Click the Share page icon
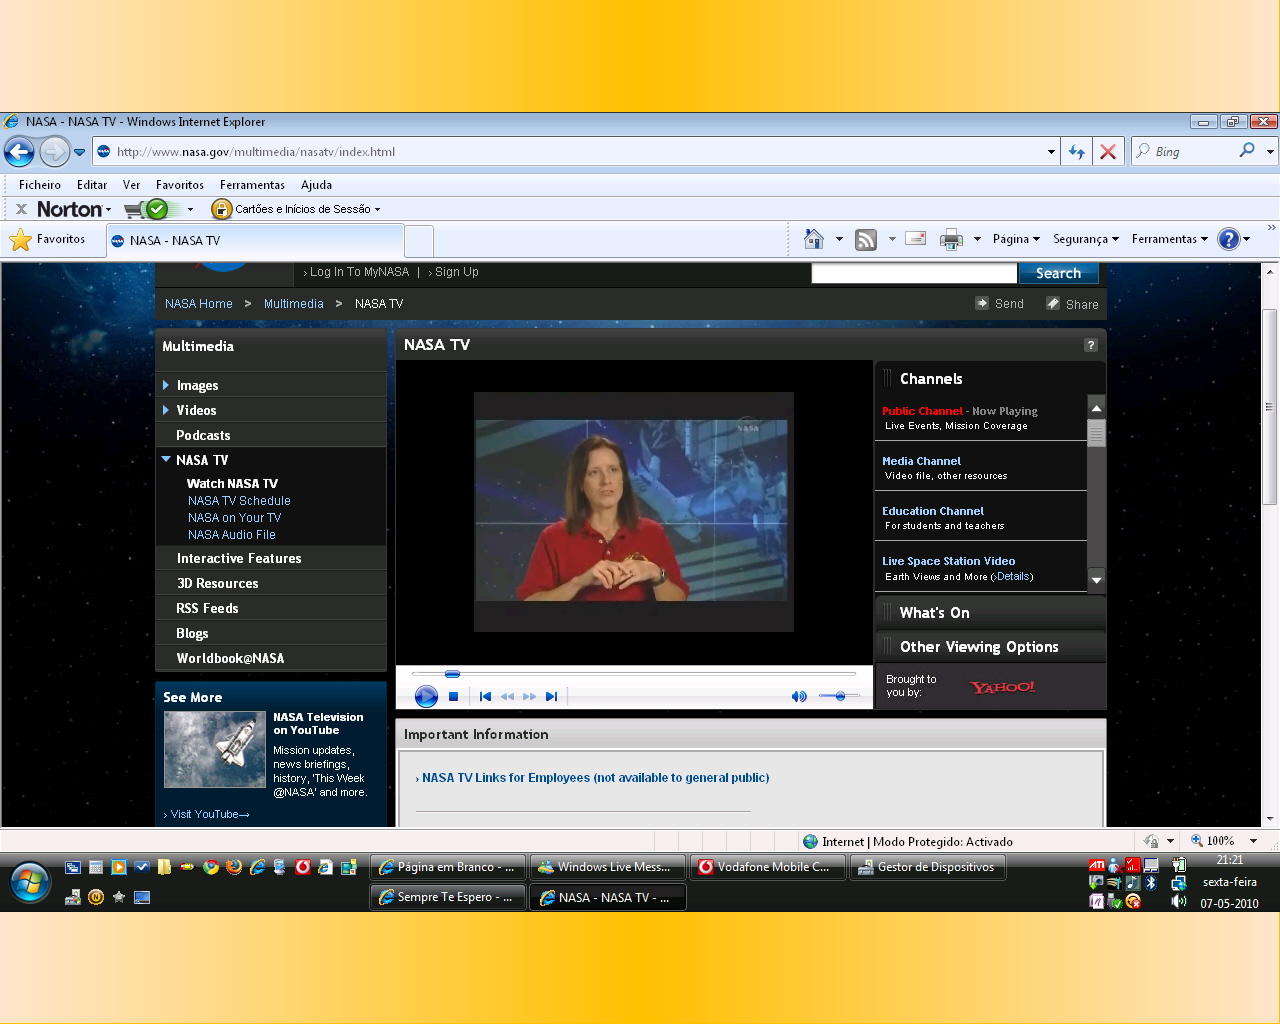 [x=1053, y=303]
